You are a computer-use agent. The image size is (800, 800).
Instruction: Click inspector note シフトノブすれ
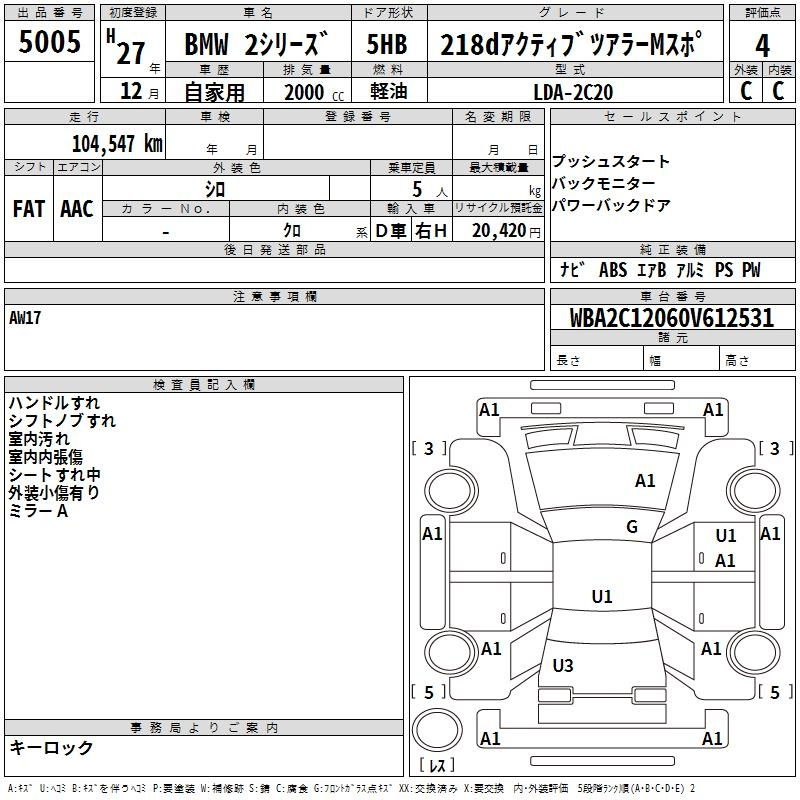[x=62, y=421]
